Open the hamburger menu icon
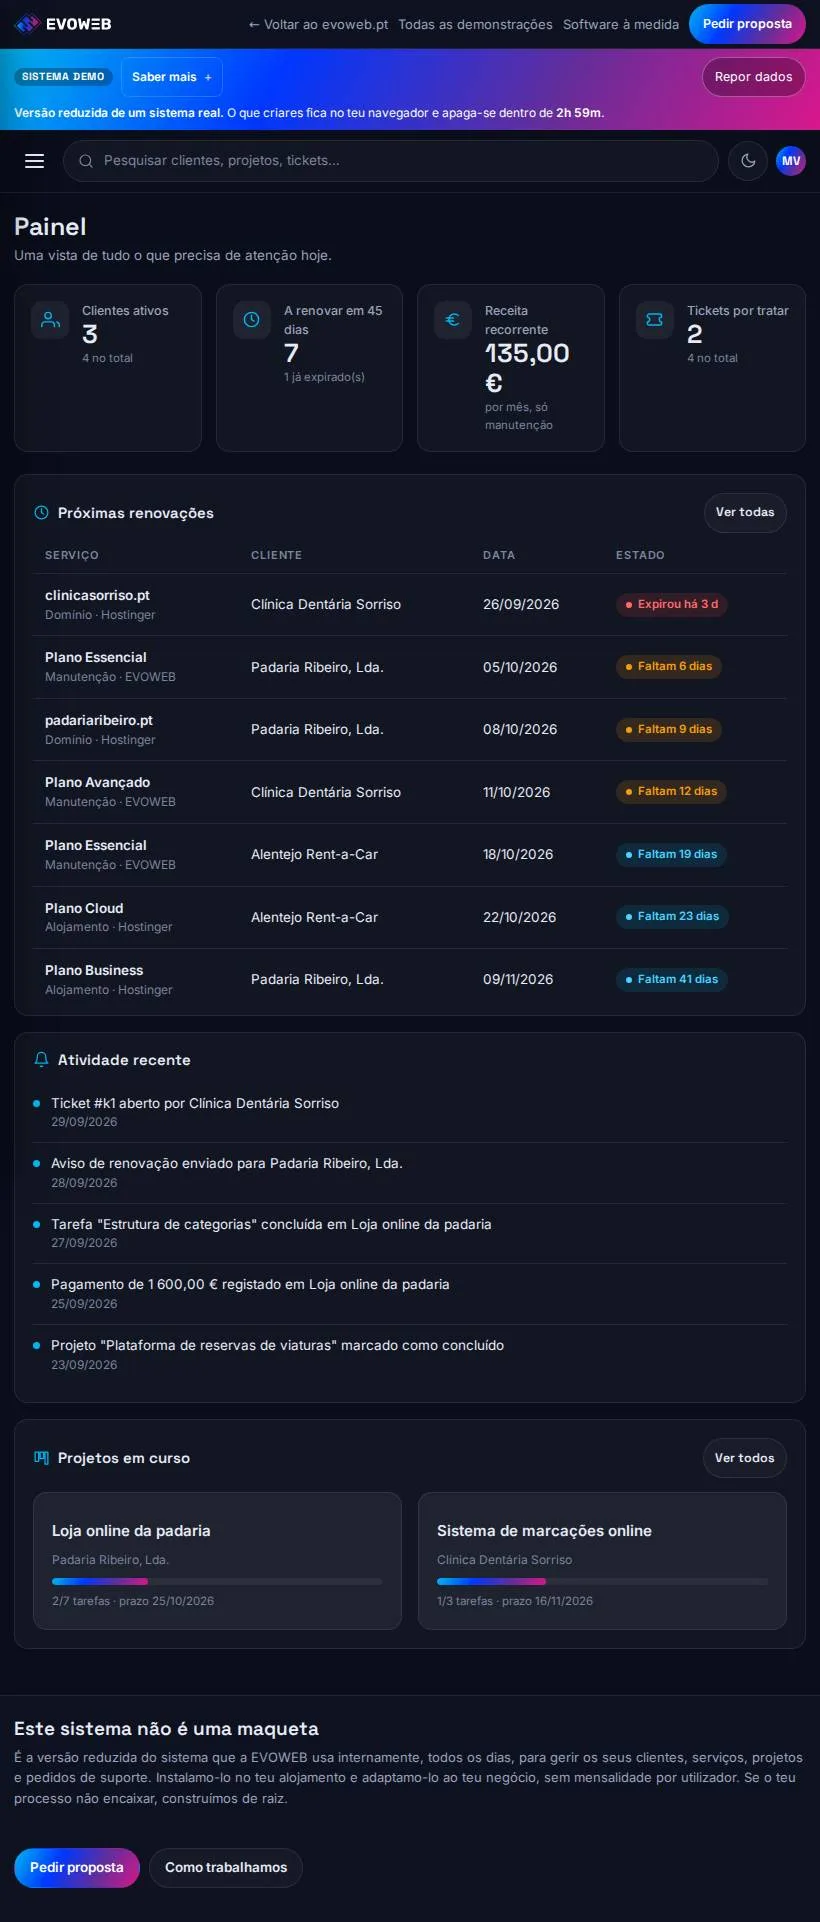The image size is (820, 1922). pyautogui.click(x=34, y=161)
